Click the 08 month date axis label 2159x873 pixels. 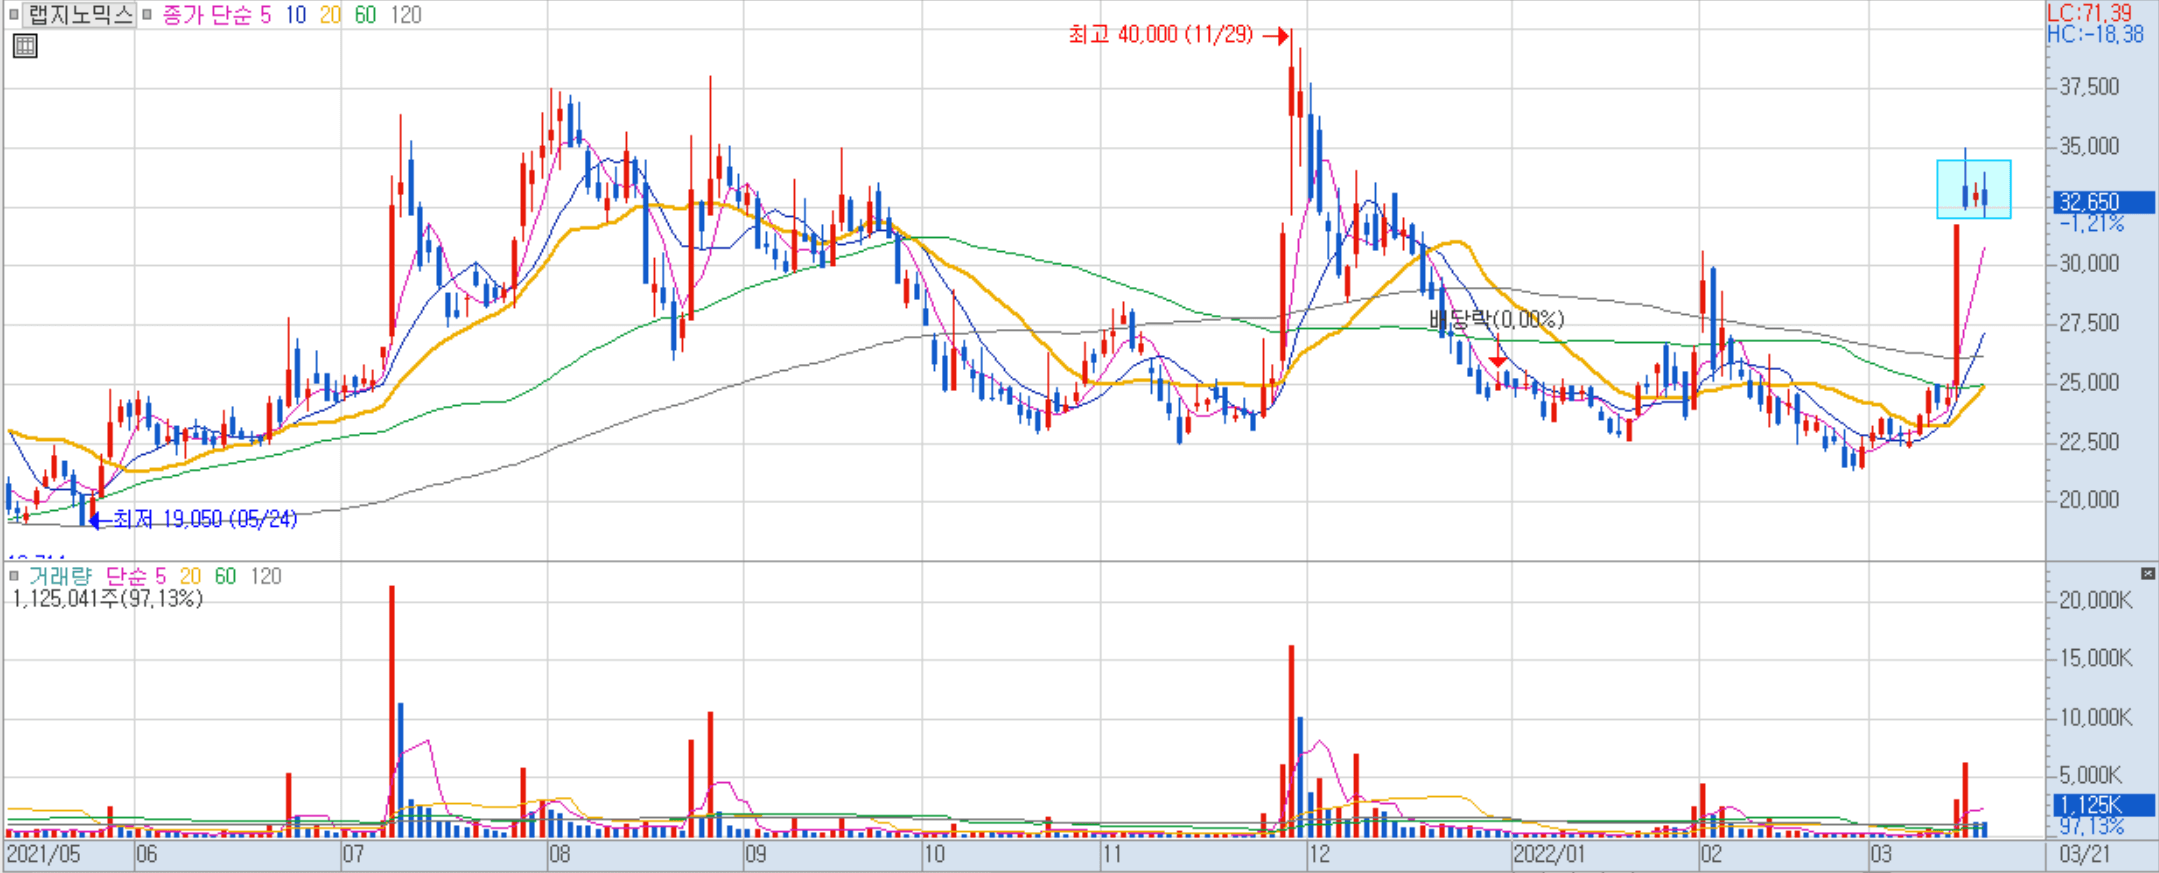pos(559,855)
